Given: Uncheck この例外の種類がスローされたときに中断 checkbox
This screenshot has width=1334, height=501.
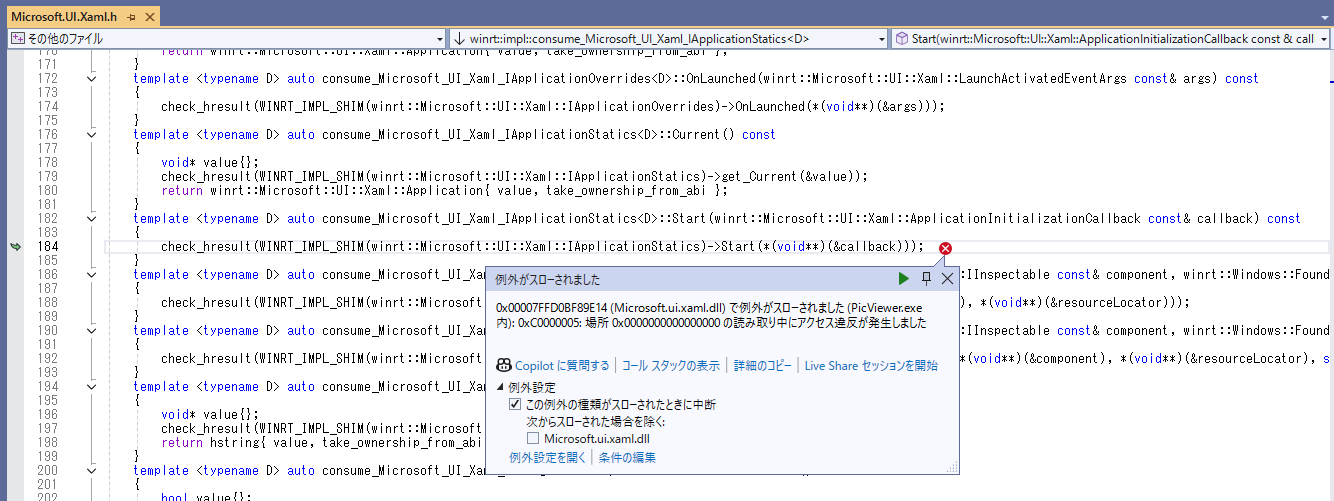Looking at the screenshot, I should (x=515, y=405).
